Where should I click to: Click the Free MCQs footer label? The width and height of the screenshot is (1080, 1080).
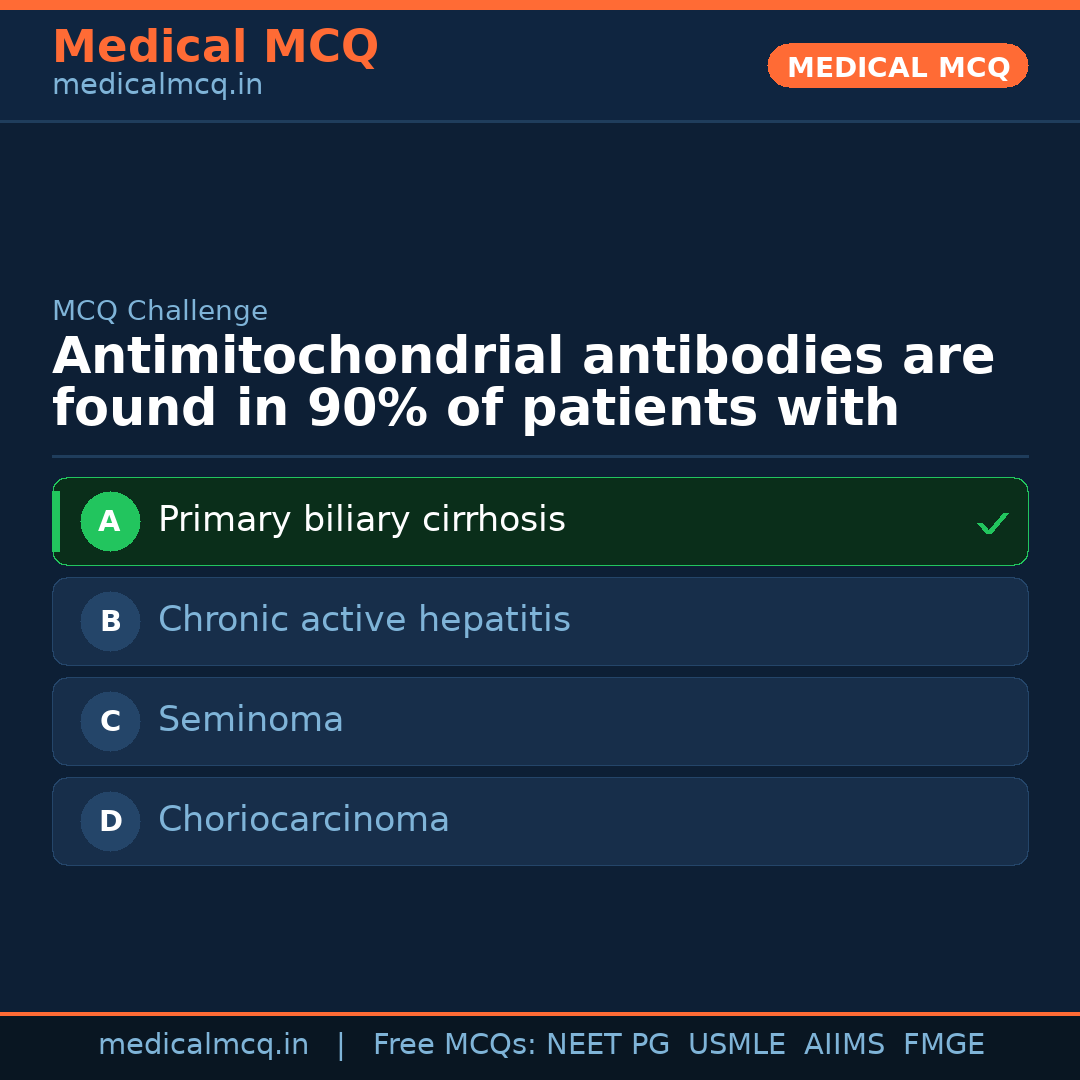pos(455,1045)
